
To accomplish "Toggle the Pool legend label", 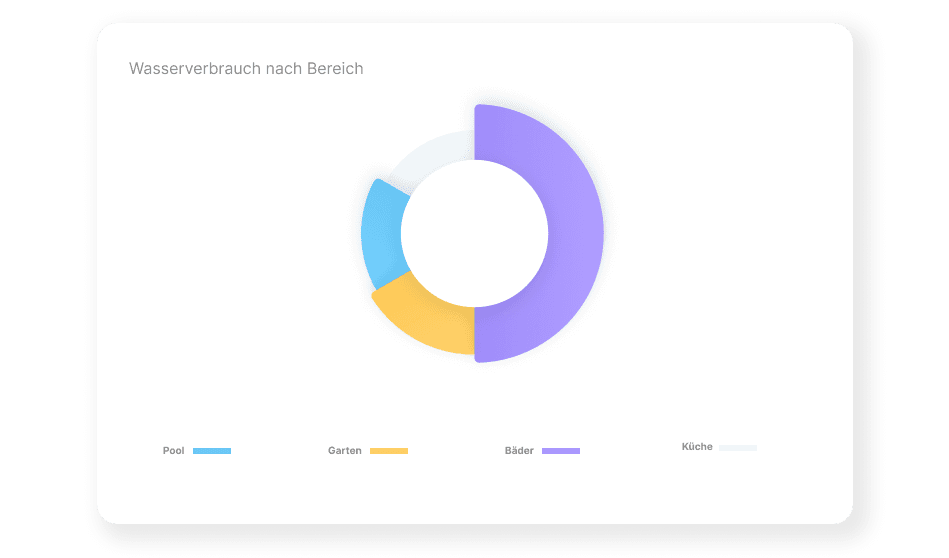I will tap(173, 451).
